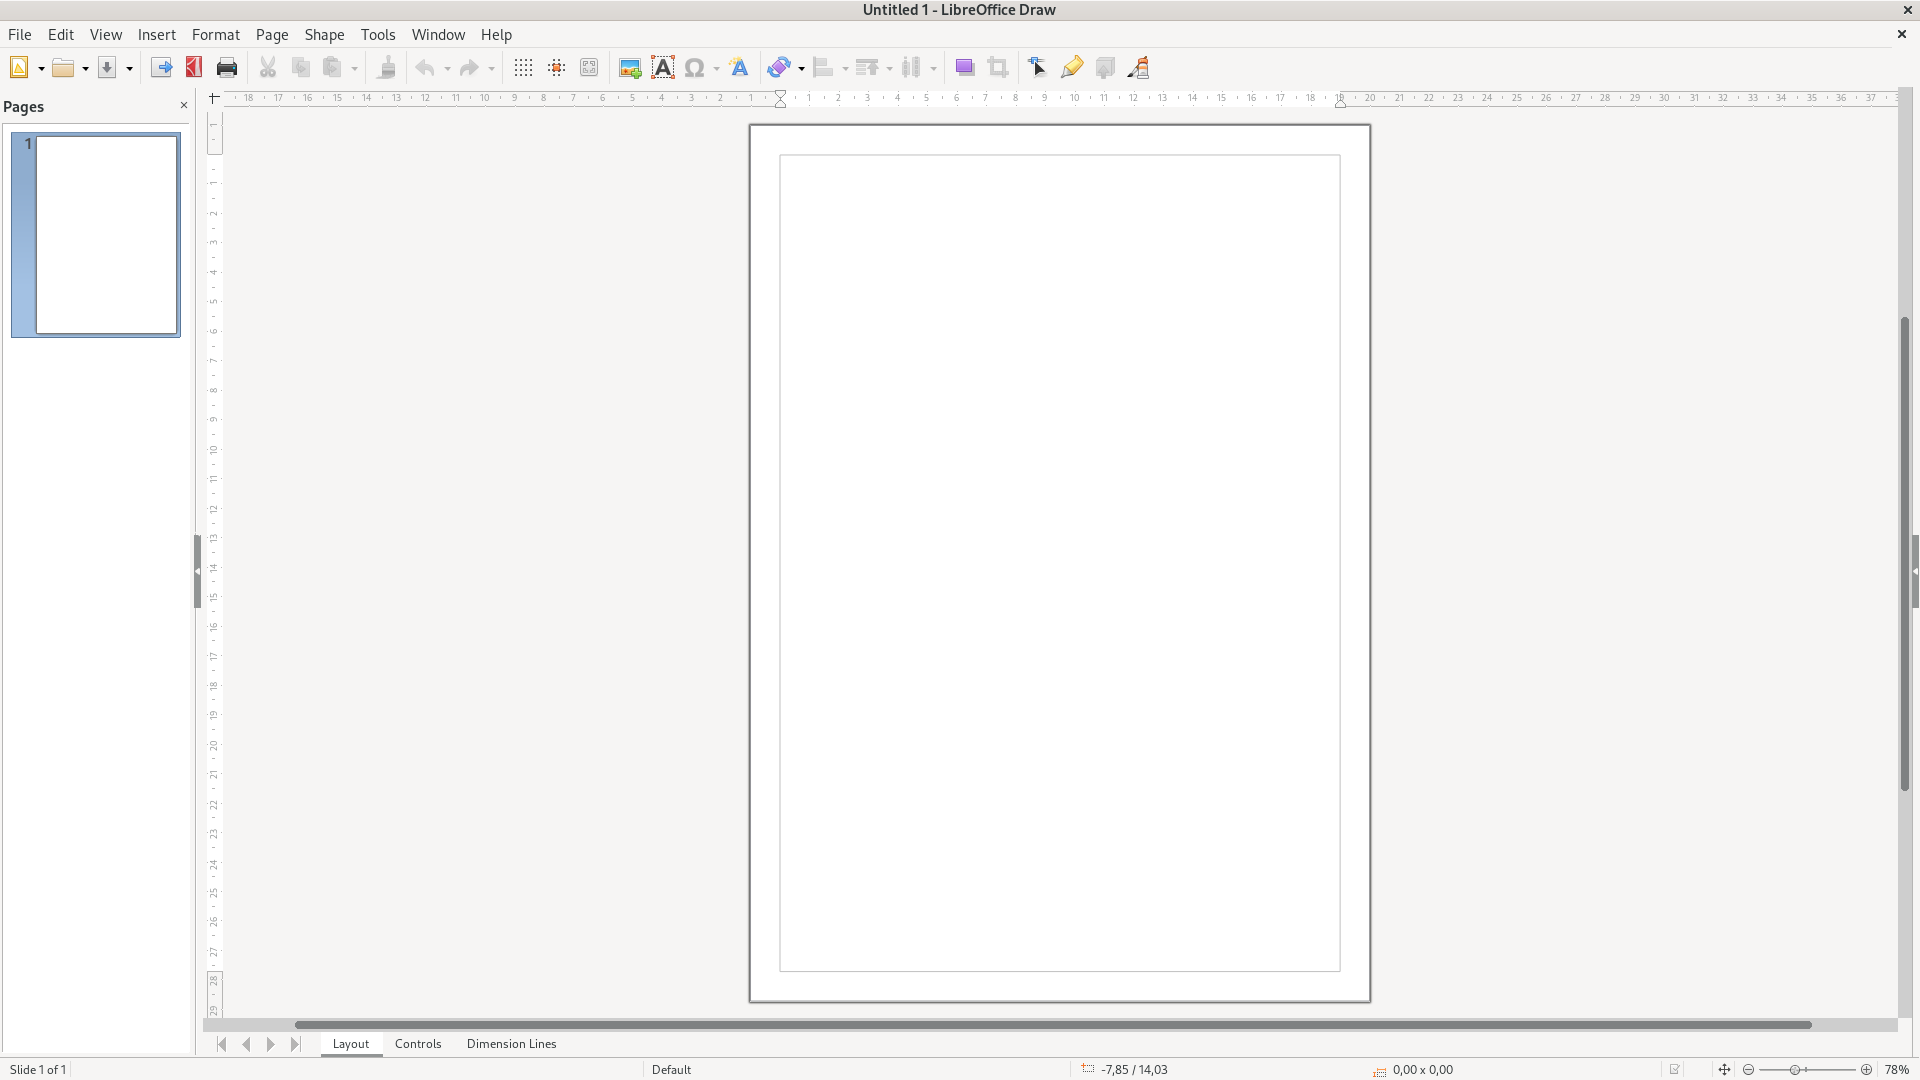Insert an image using toolbar icon
Viewport: 1920px width, 1080px height.
[629, 68]
